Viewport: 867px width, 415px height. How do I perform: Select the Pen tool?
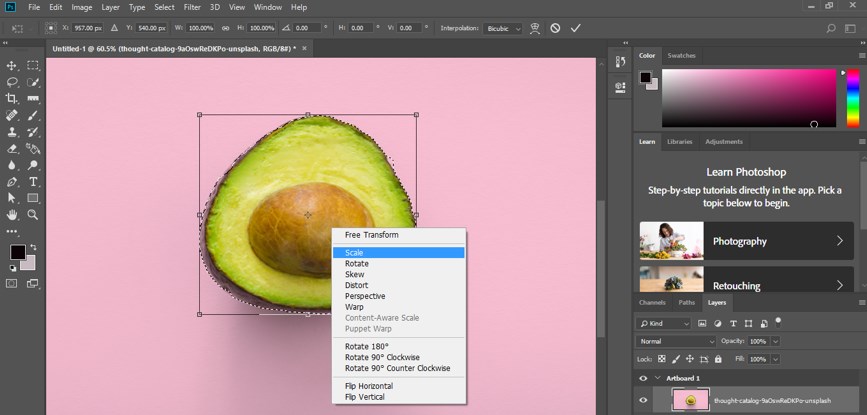pyautogui.click(x=11, y=181)
